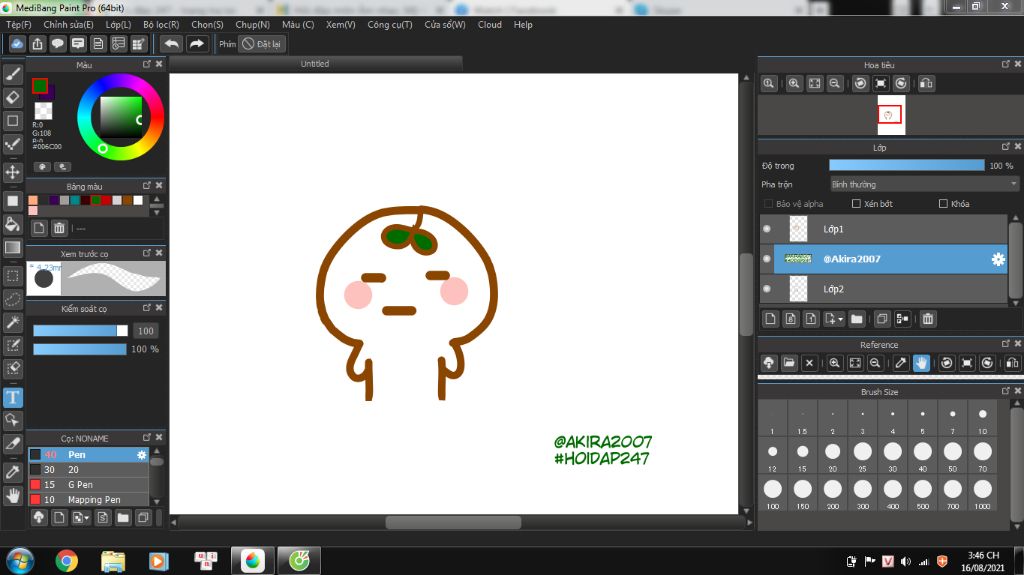Select the Brush tool in left toolbar
The height and width of the screenshot is (575, 1024).
click(x=13, y=74)
